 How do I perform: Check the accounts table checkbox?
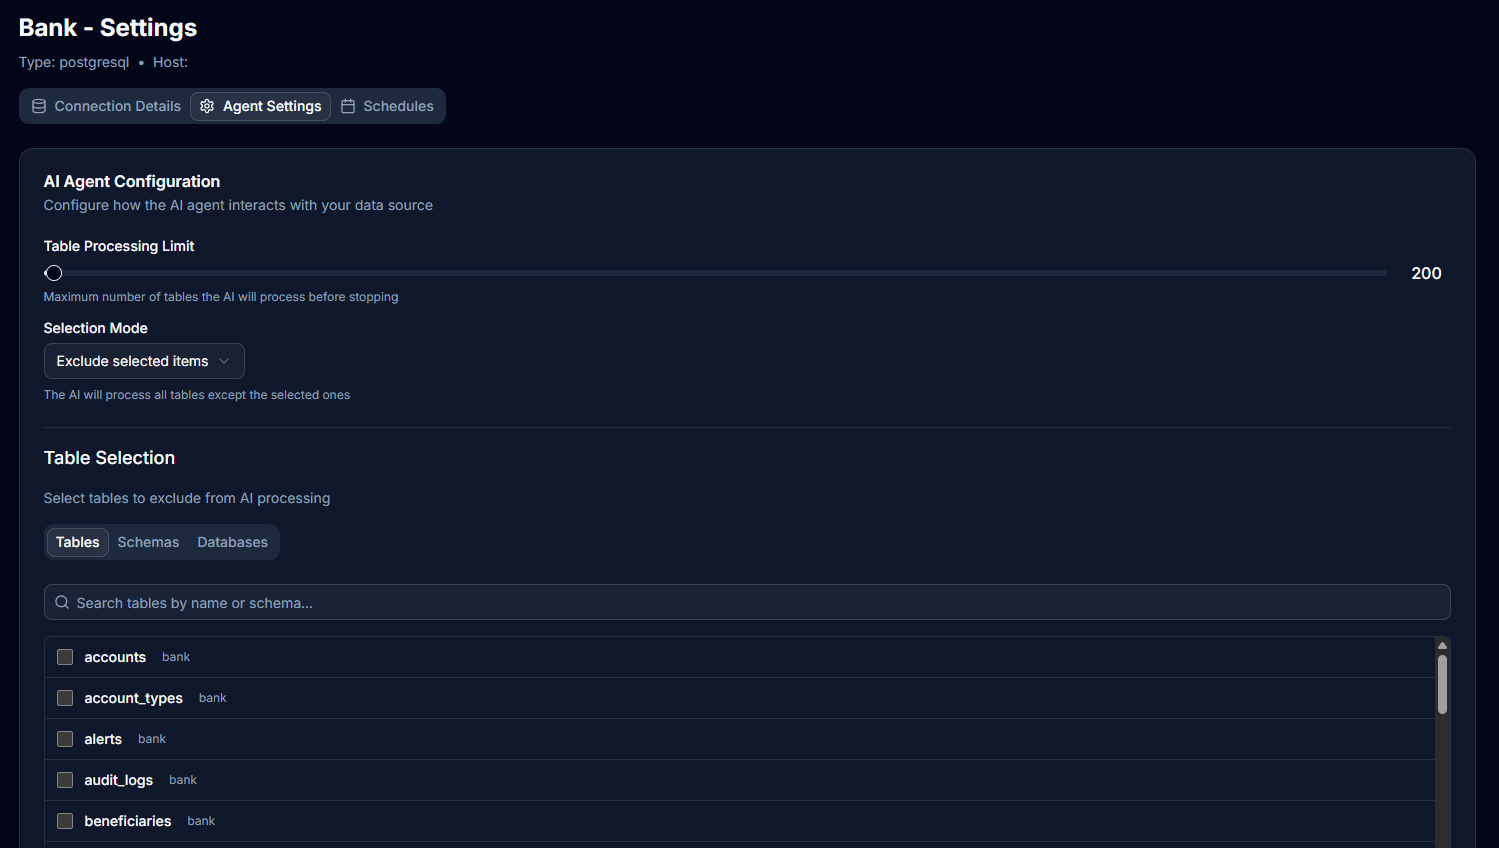[x=65, y=657]
